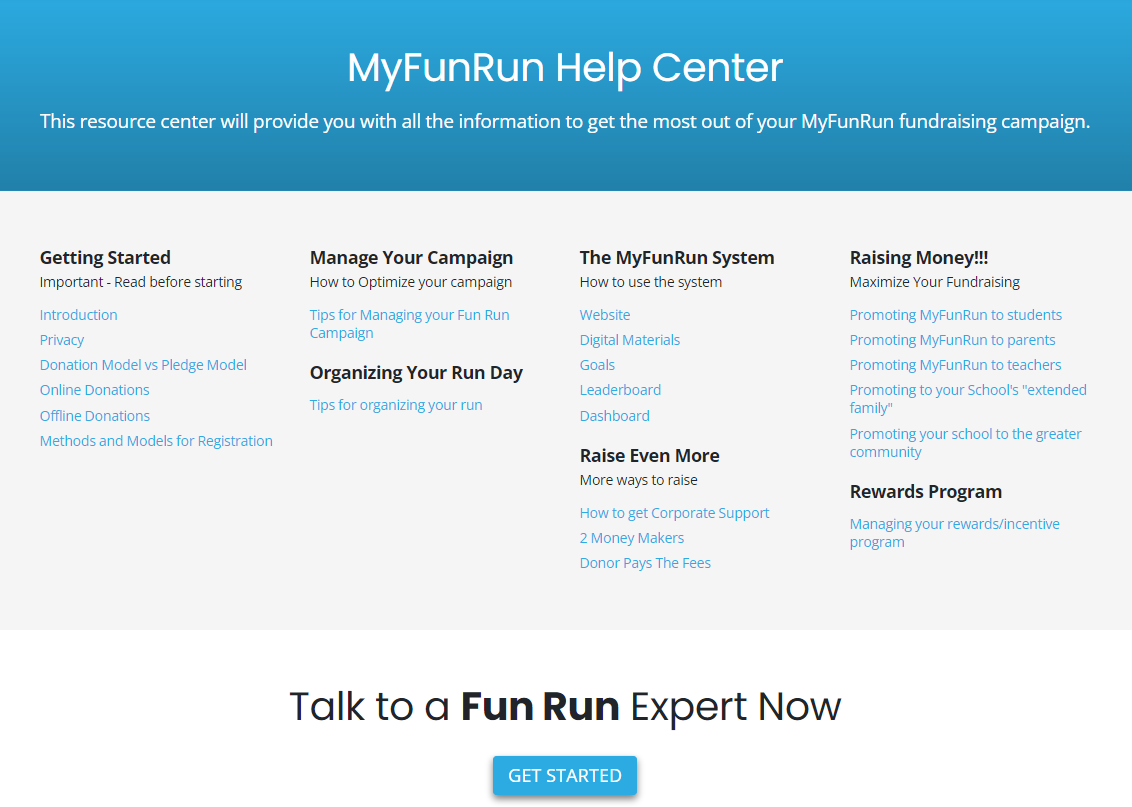
Task: Click the Raise Even More heading
Action: click(649, 455)
